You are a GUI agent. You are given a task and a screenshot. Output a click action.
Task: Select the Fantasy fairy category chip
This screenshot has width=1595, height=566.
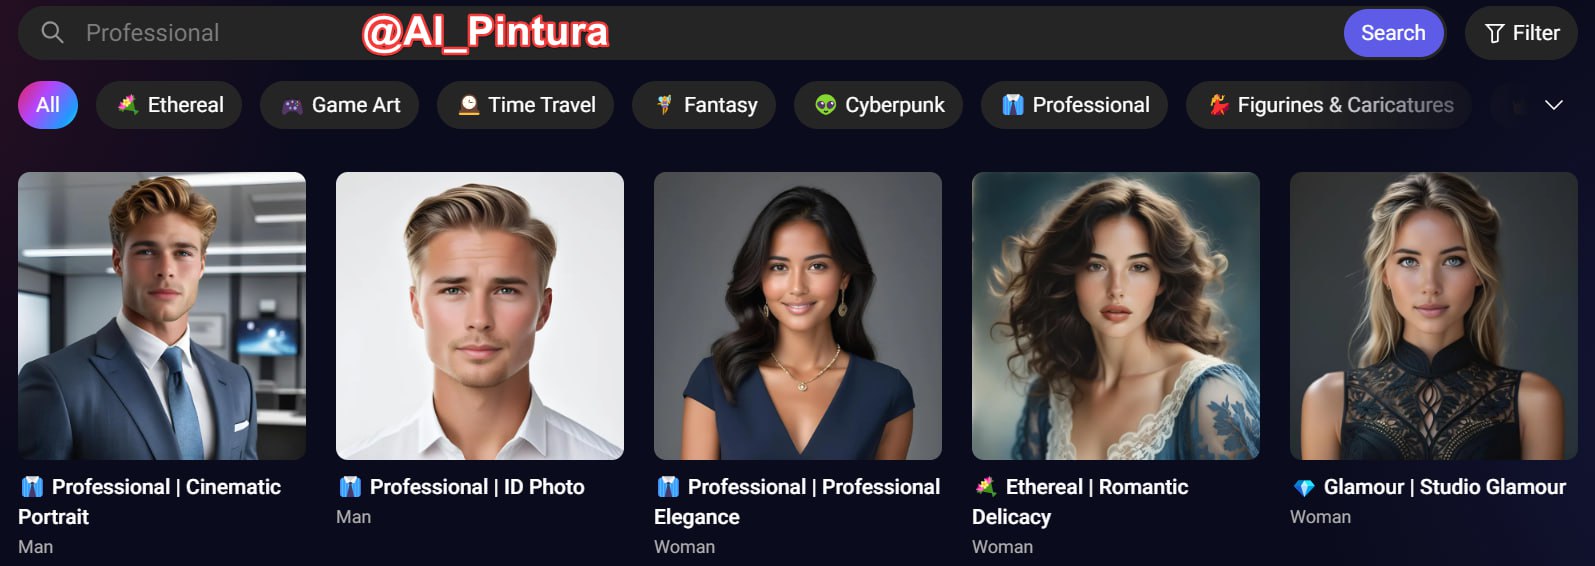pos(704,105)
